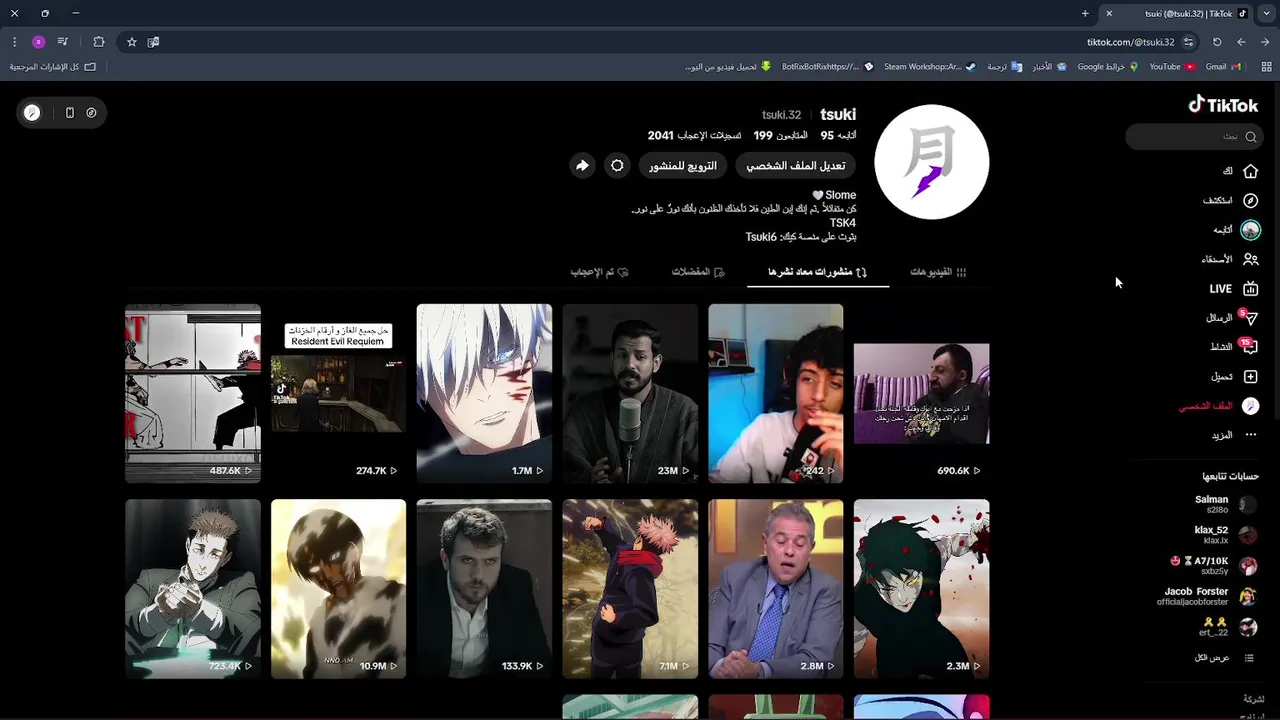1280x720 pixels.
Task: Click the share arrow button on profile
Action: (x=582, y=166)
